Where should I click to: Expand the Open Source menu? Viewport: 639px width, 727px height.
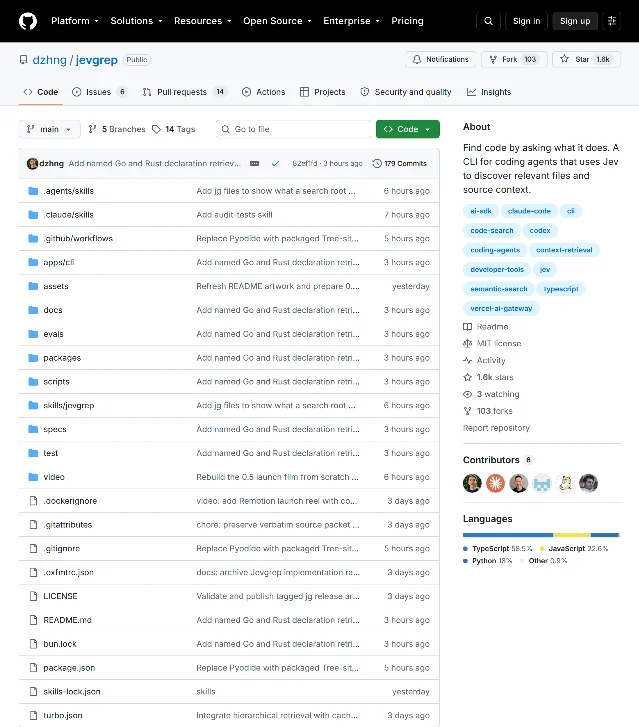[277, 21]
